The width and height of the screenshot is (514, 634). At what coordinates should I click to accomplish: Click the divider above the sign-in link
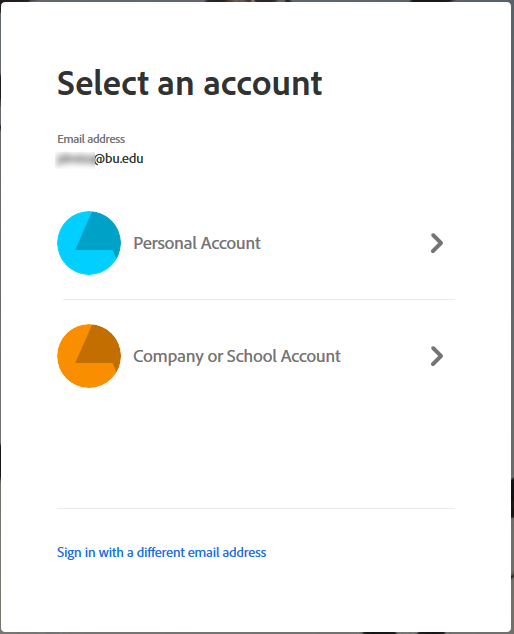pos(256,509)
